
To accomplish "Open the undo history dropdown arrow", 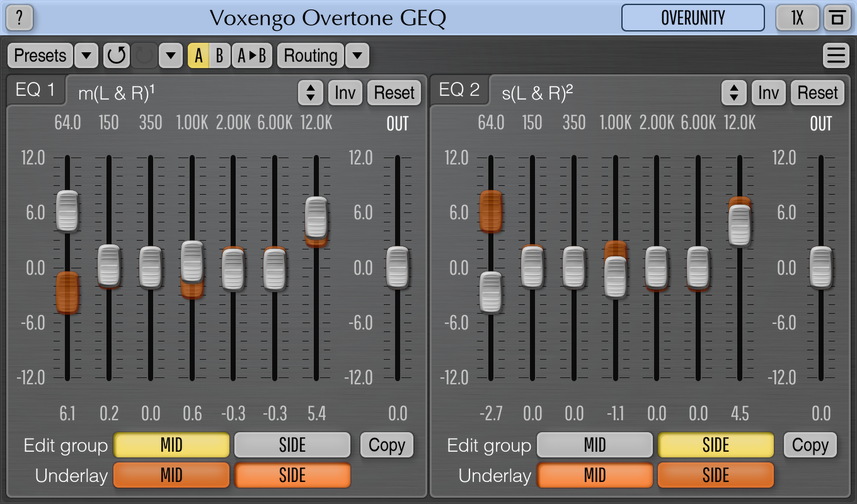I will click(171, 56).
